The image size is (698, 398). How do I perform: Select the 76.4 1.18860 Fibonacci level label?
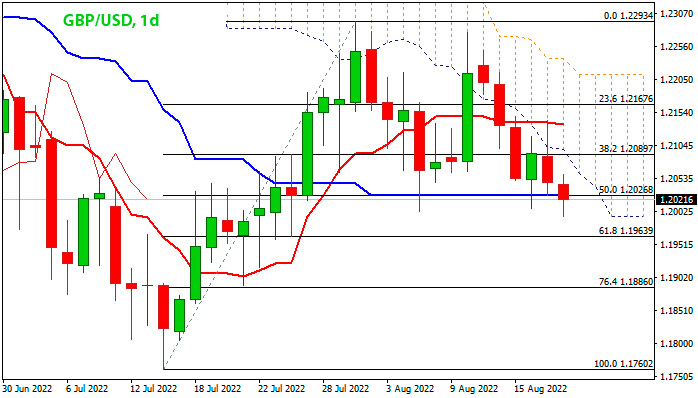626,281
